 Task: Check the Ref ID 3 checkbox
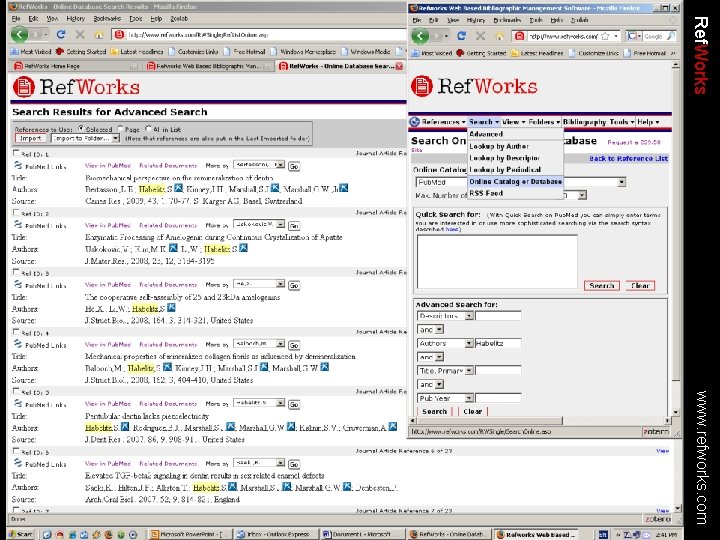tap(16, 272)
